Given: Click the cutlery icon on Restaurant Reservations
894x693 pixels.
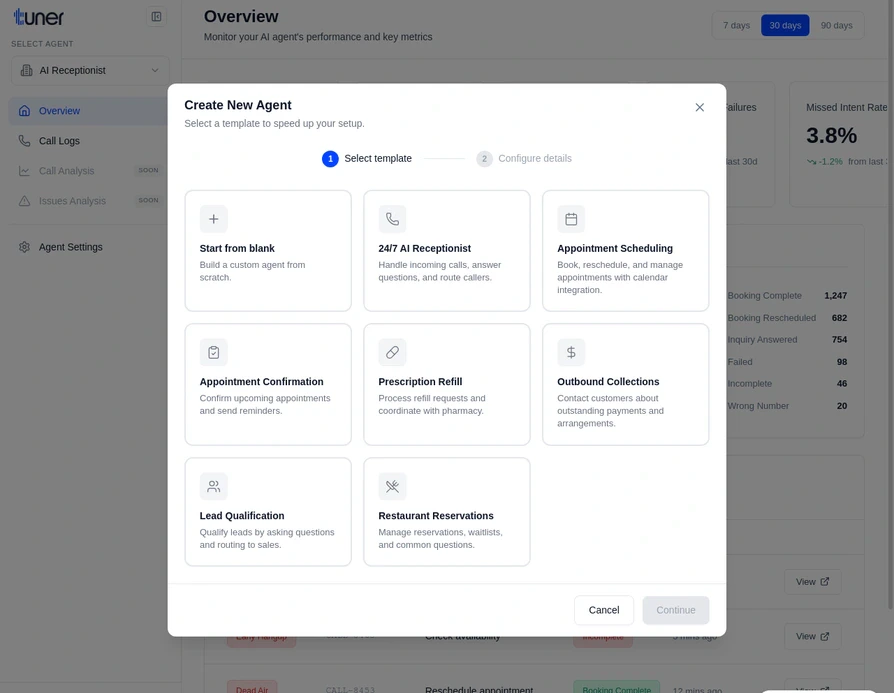Looking at the screenshot, I should pyautogui.click(x=392, y=486).
